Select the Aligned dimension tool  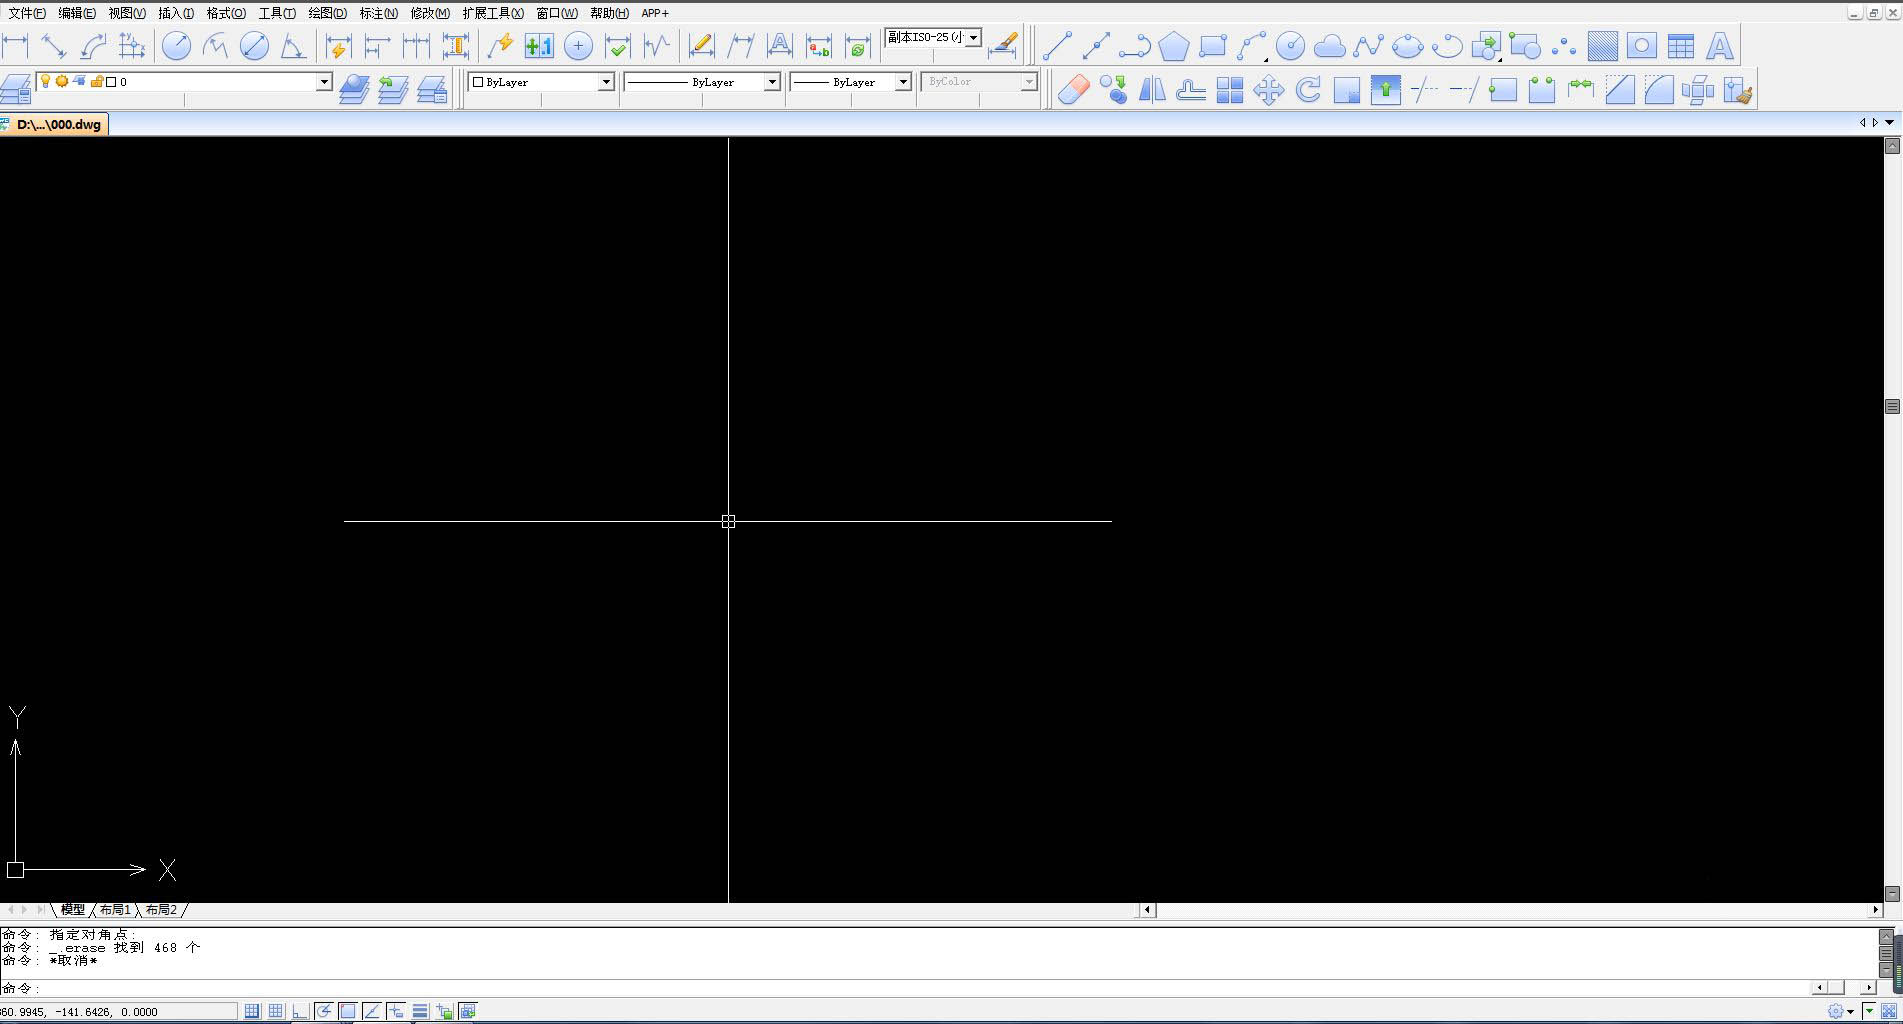click(x=54, y=46)
